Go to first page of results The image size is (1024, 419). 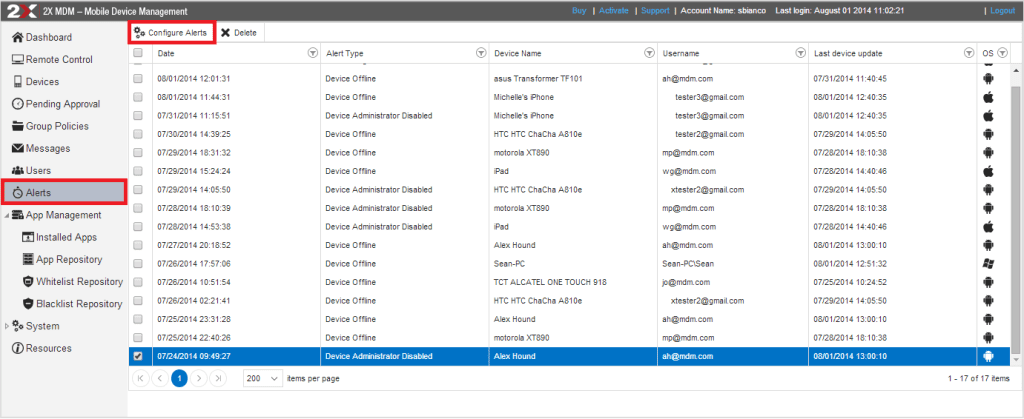pos(140,378)
